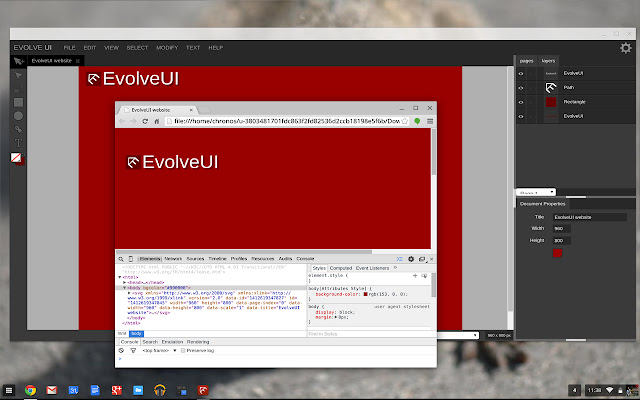Clear console with the ban icon

(121, 351)
